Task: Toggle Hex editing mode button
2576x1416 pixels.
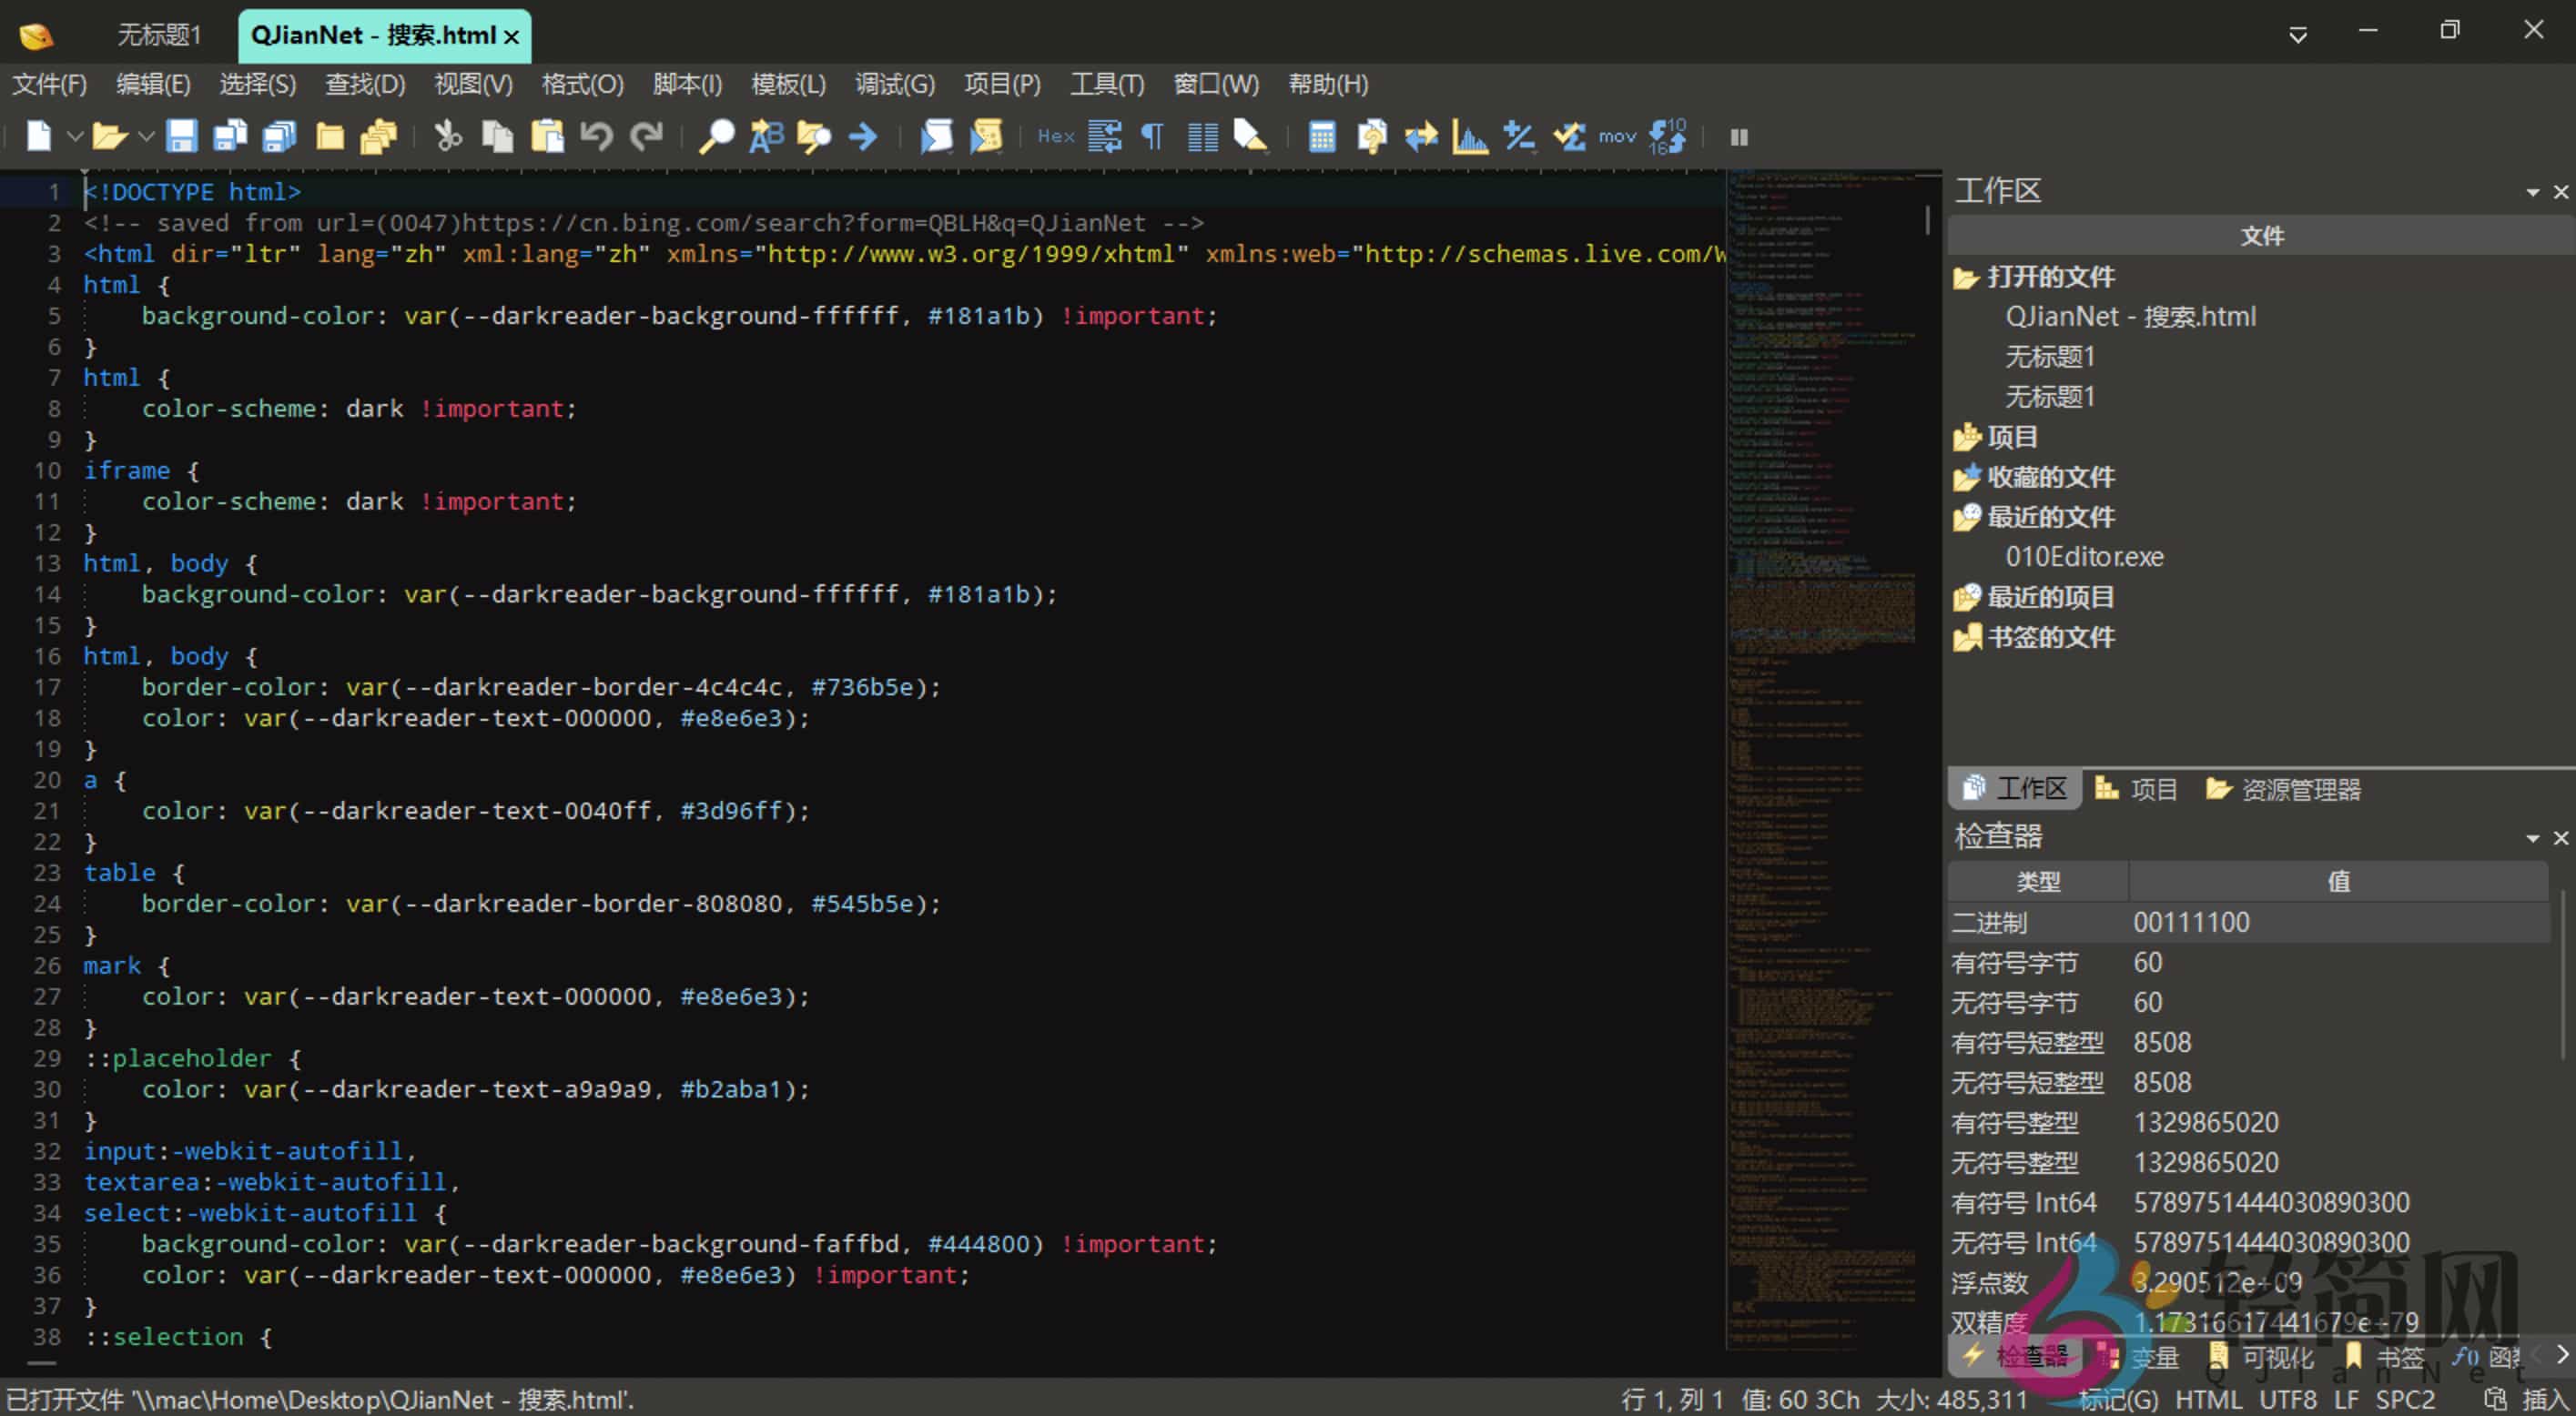Action: coord(1055,136)
